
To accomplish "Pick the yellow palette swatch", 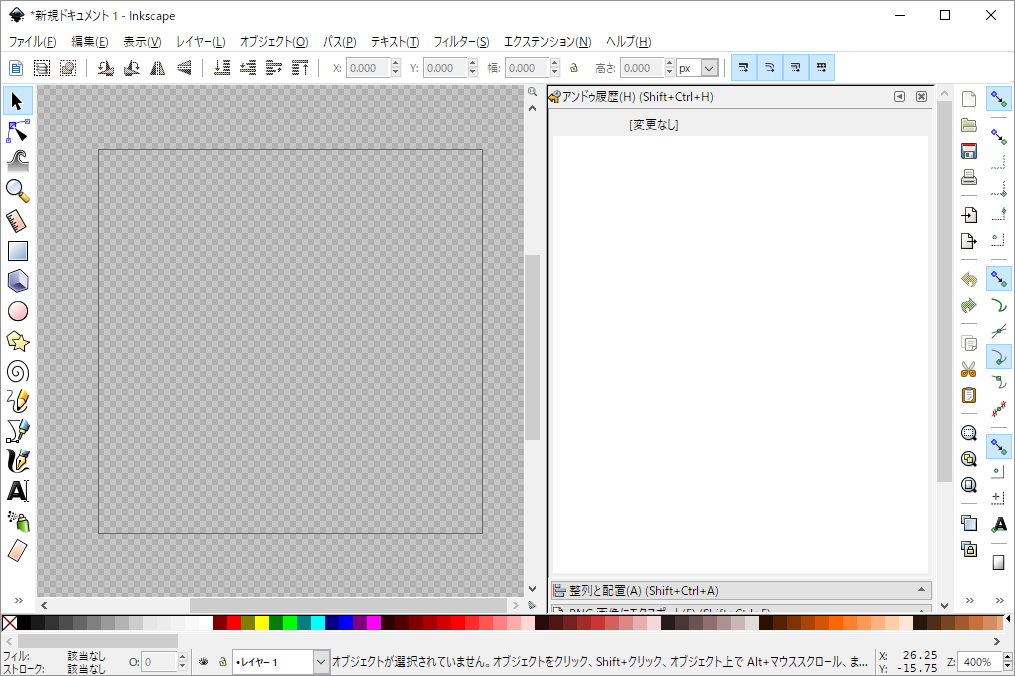I will [262, 623].
